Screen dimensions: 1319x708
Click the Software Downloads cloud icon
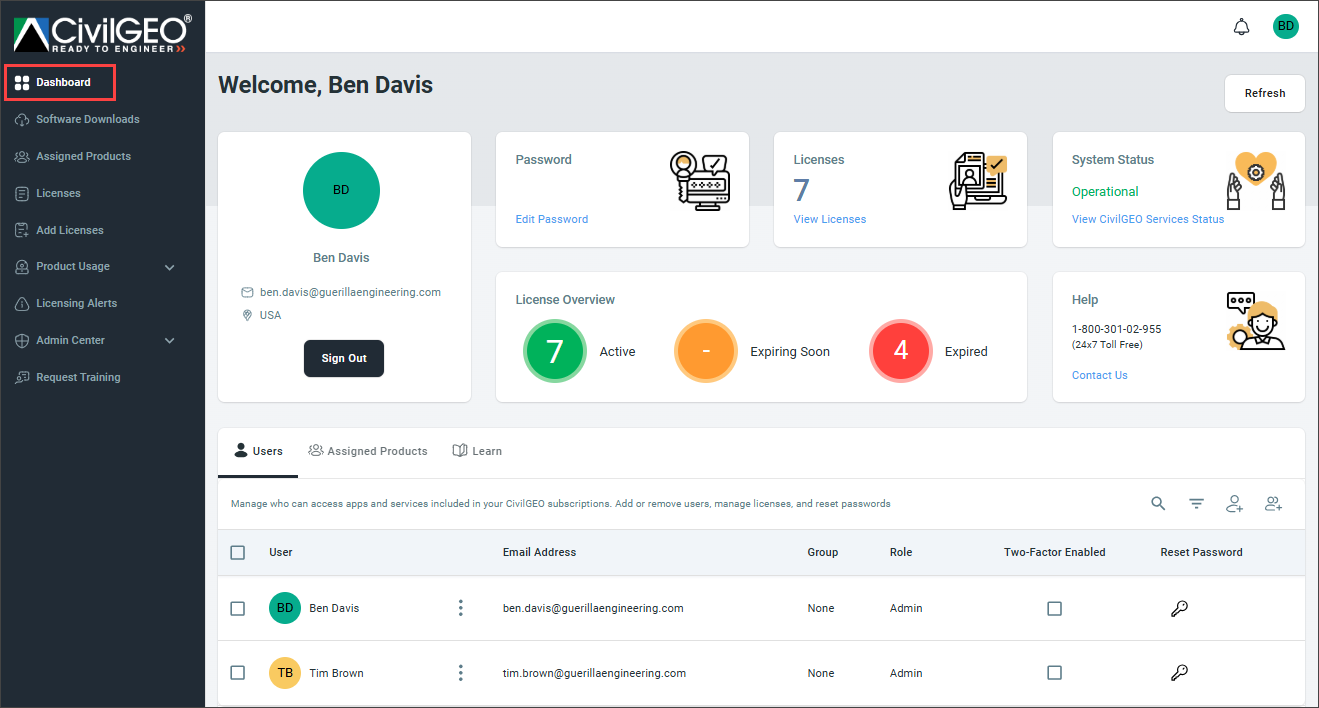pos(22,120)
